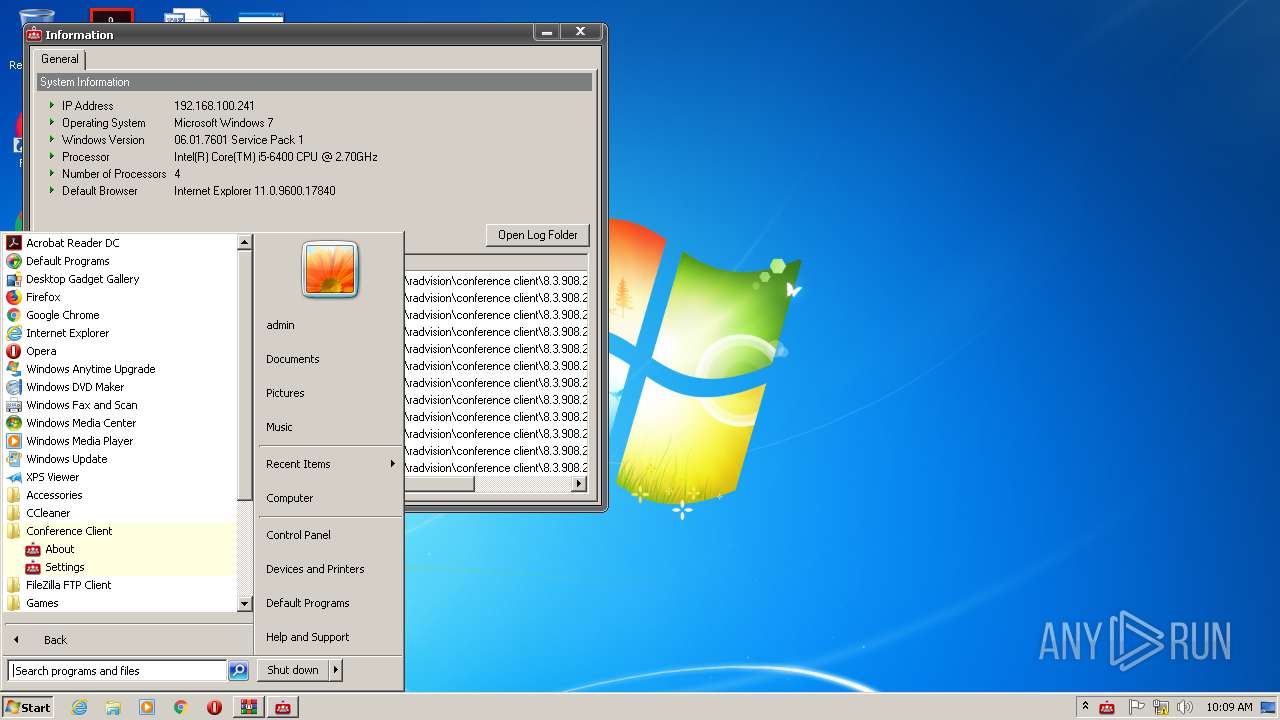The height and width of the screenshot is (720, 1280).
Task: Show hidden tray icons arrow
Action: tap(1085, 707)
